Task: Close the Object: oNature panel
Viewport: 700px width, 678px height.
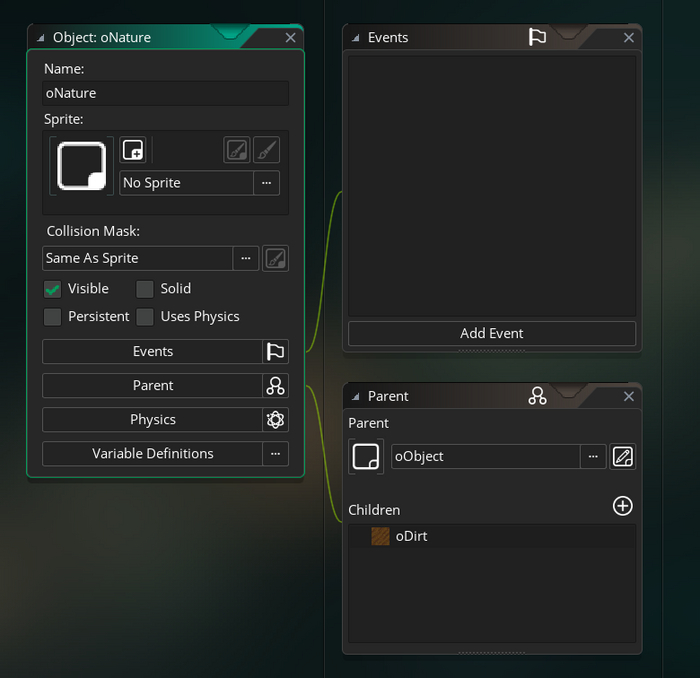Action: click(291, 37)
